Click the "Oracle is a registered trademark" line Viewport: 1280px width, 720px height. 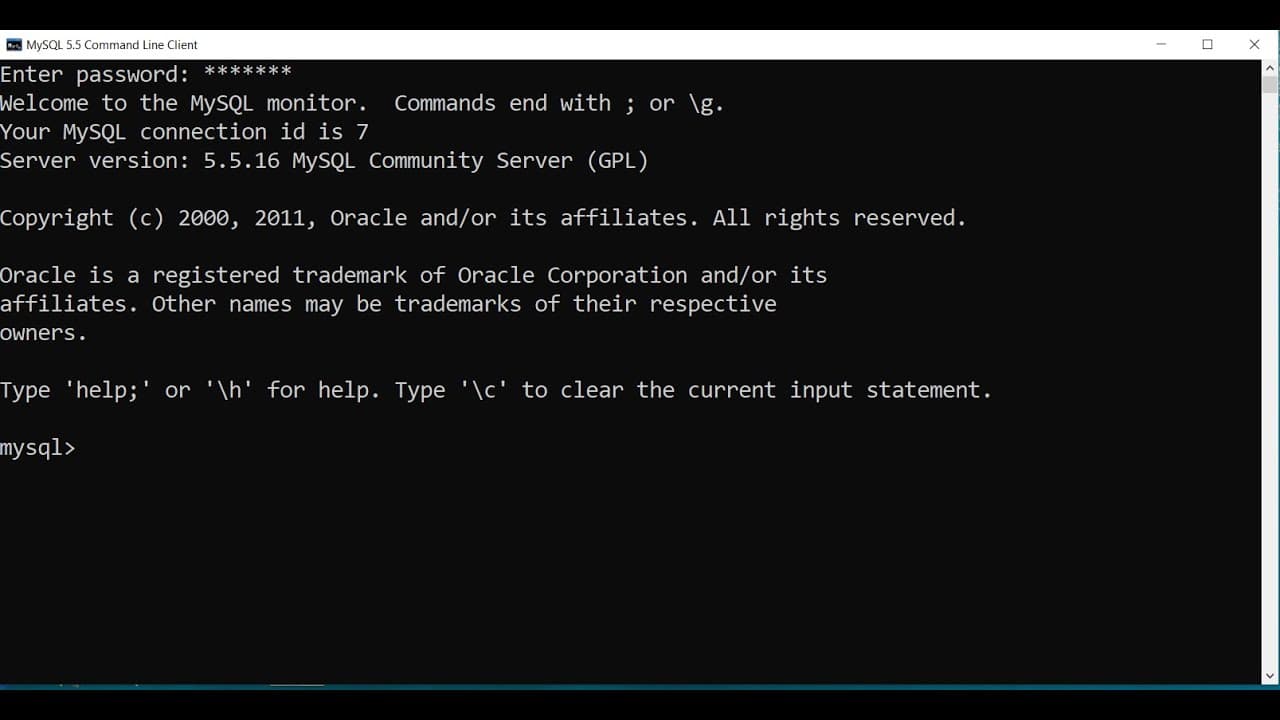click(413, 275)
